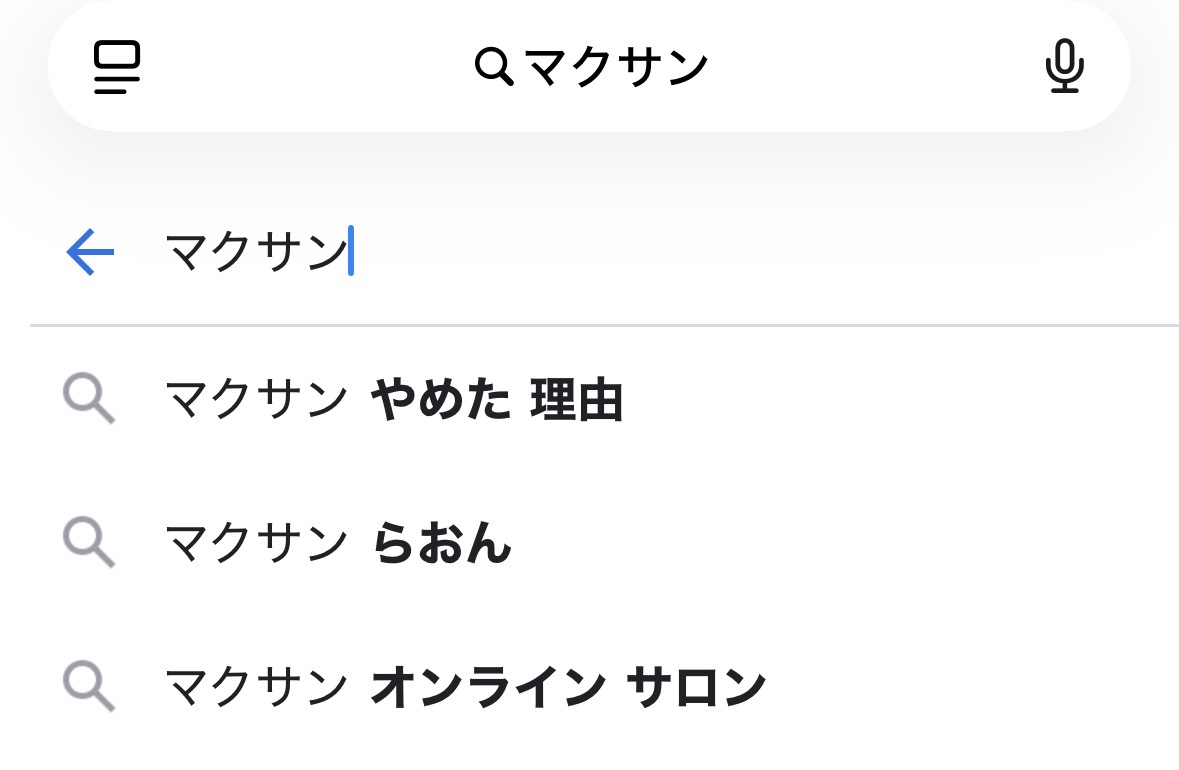
Task: Click マクサン prefix in the first suggestion
Action: [256, 401]
